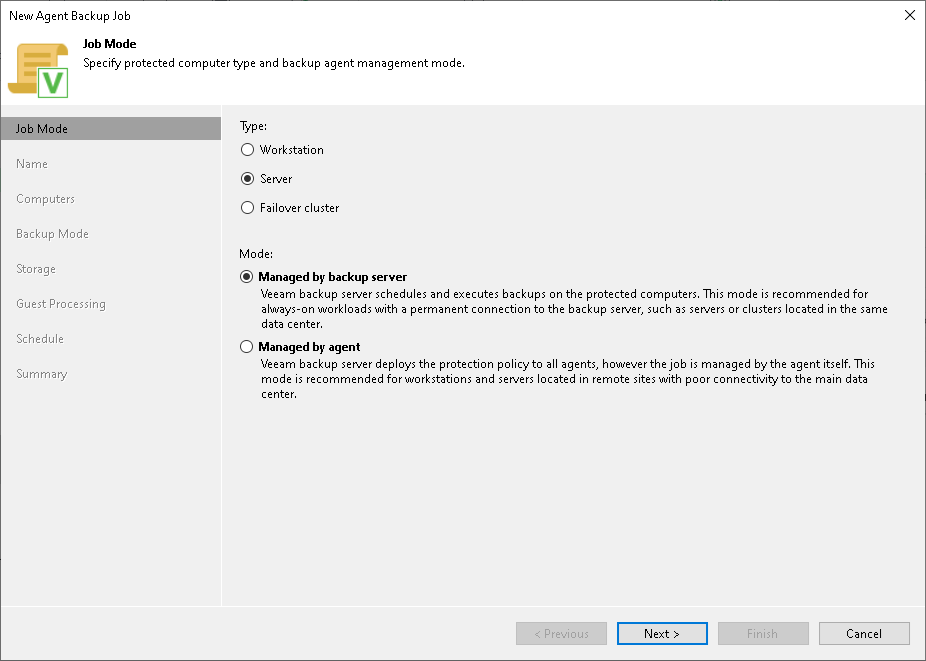This screenshot has width=926, height=661.
Task: Select the Workstation radio button
Action: (x=247, y=150)
